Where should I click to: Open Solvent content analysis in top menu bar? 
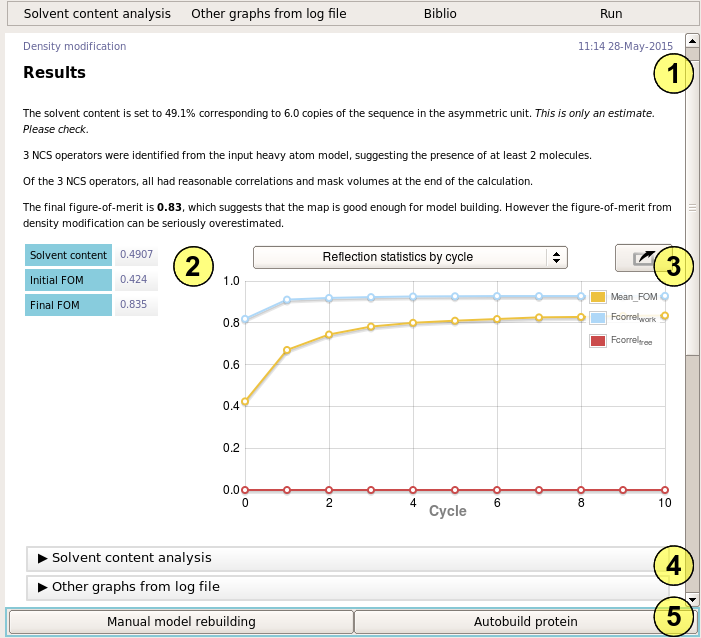(97, 14)
